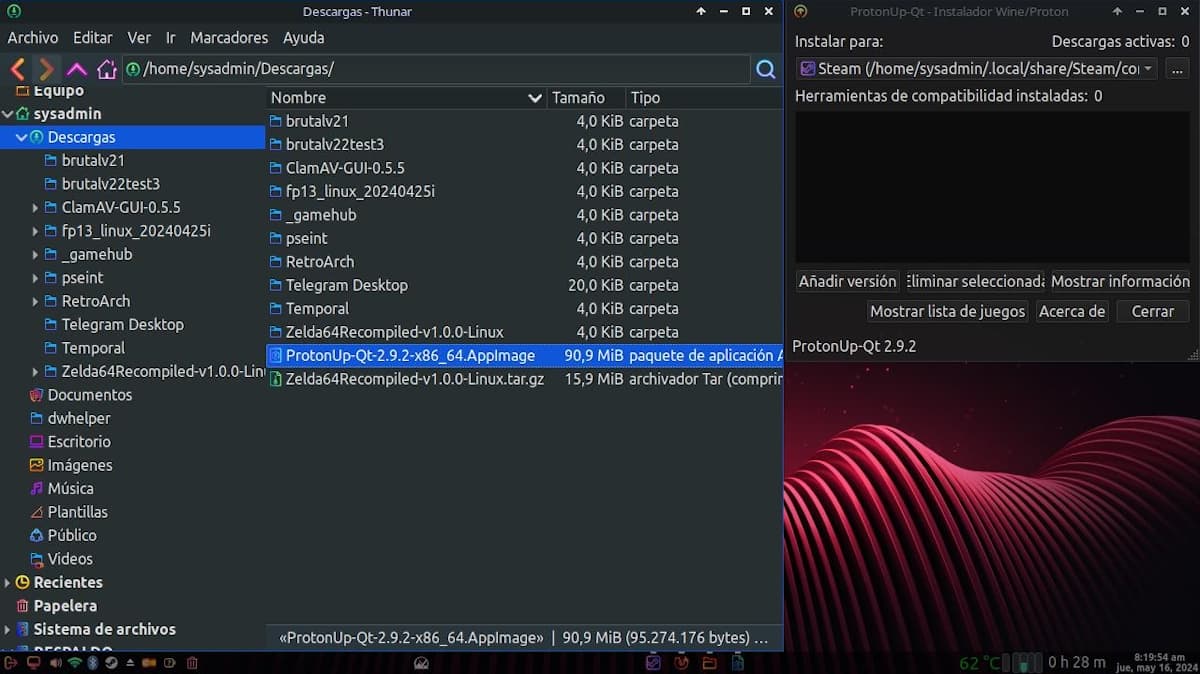The image size is (1200, 674).
Task: Collapse the Descargas tree node
Action: click(x=21, y=137)
